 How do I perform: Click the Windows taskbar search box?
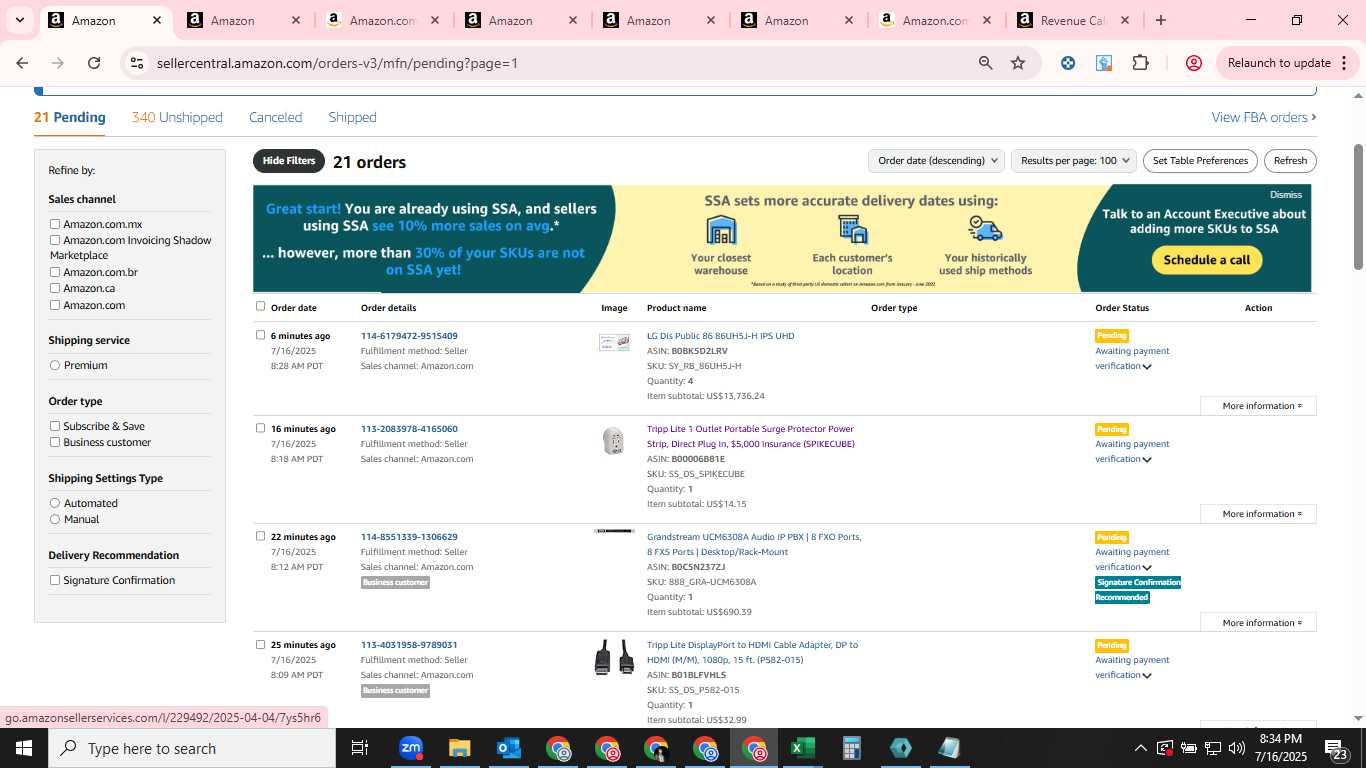(192, 748)
